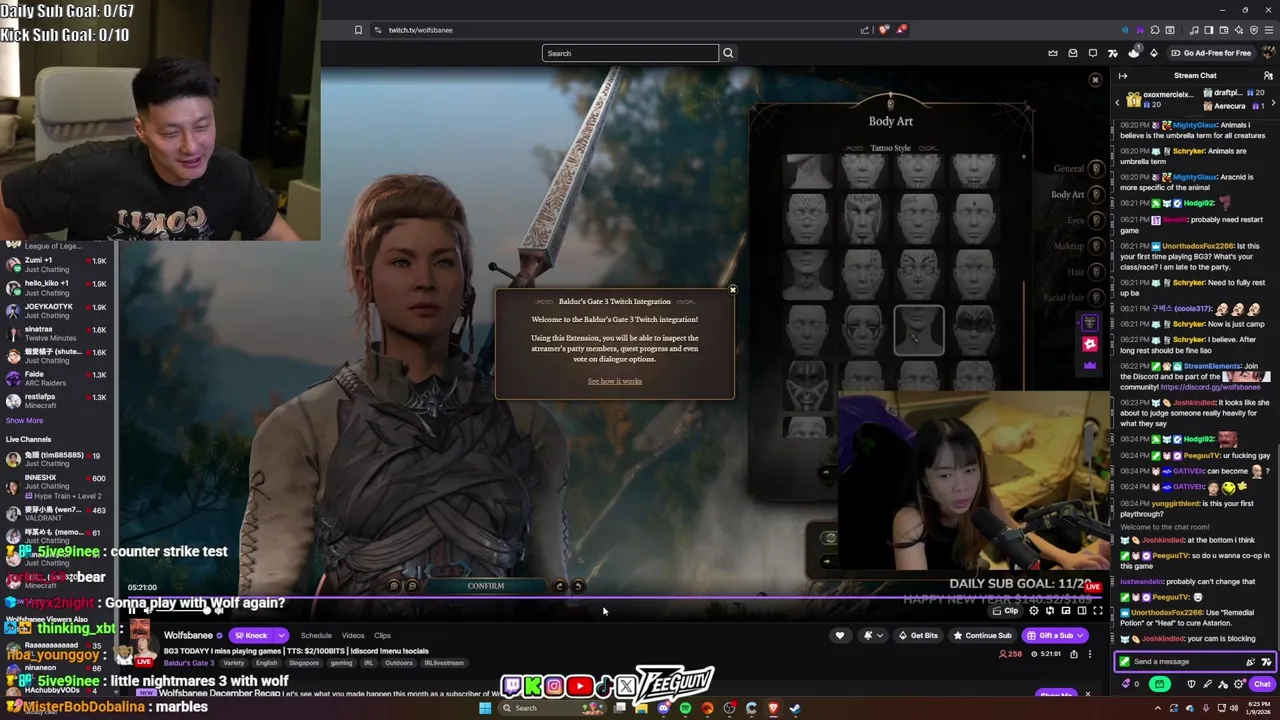Click the Clip button on the player

tap(1005, 611)
